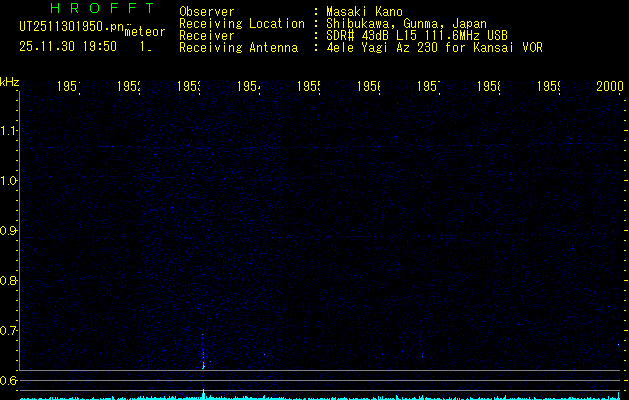This screenshot has width=629, height=400.
Task: Click the 0.8 kHz frequency tick label
Action: click(10, 281)
